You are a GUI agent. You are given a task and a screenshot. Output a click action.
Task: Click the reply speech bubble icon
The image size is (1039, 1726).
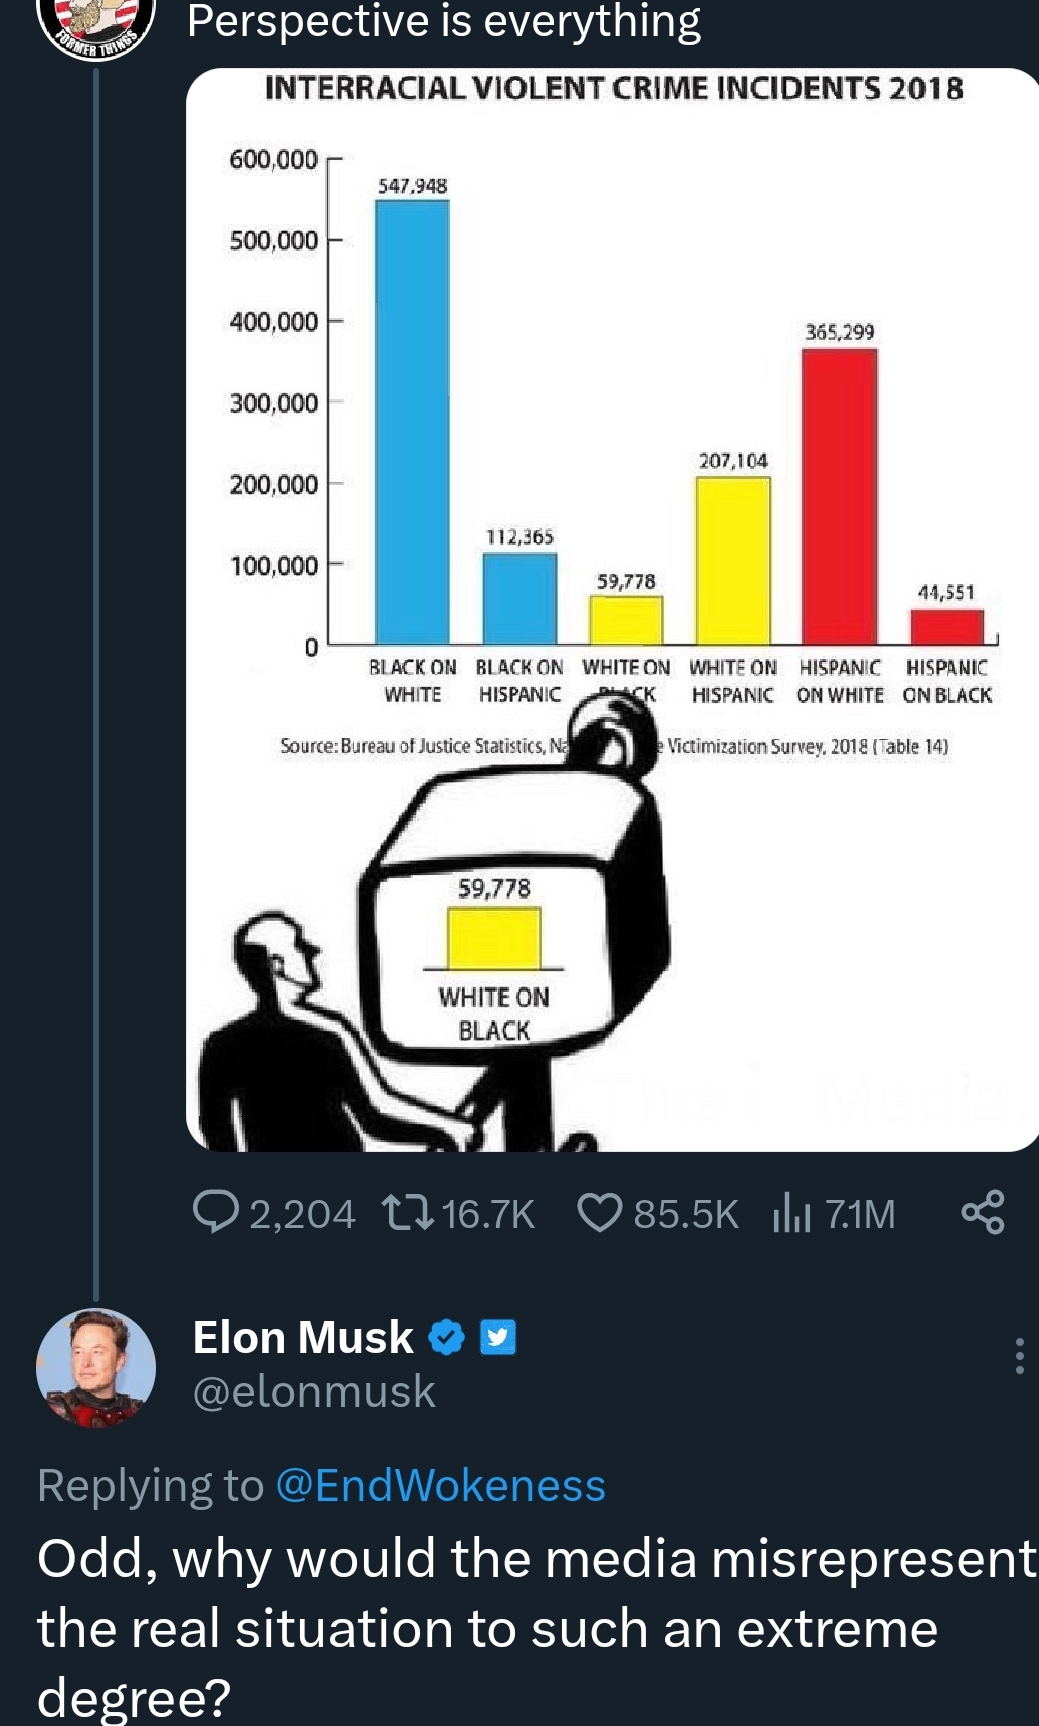tap(215, 1213)
